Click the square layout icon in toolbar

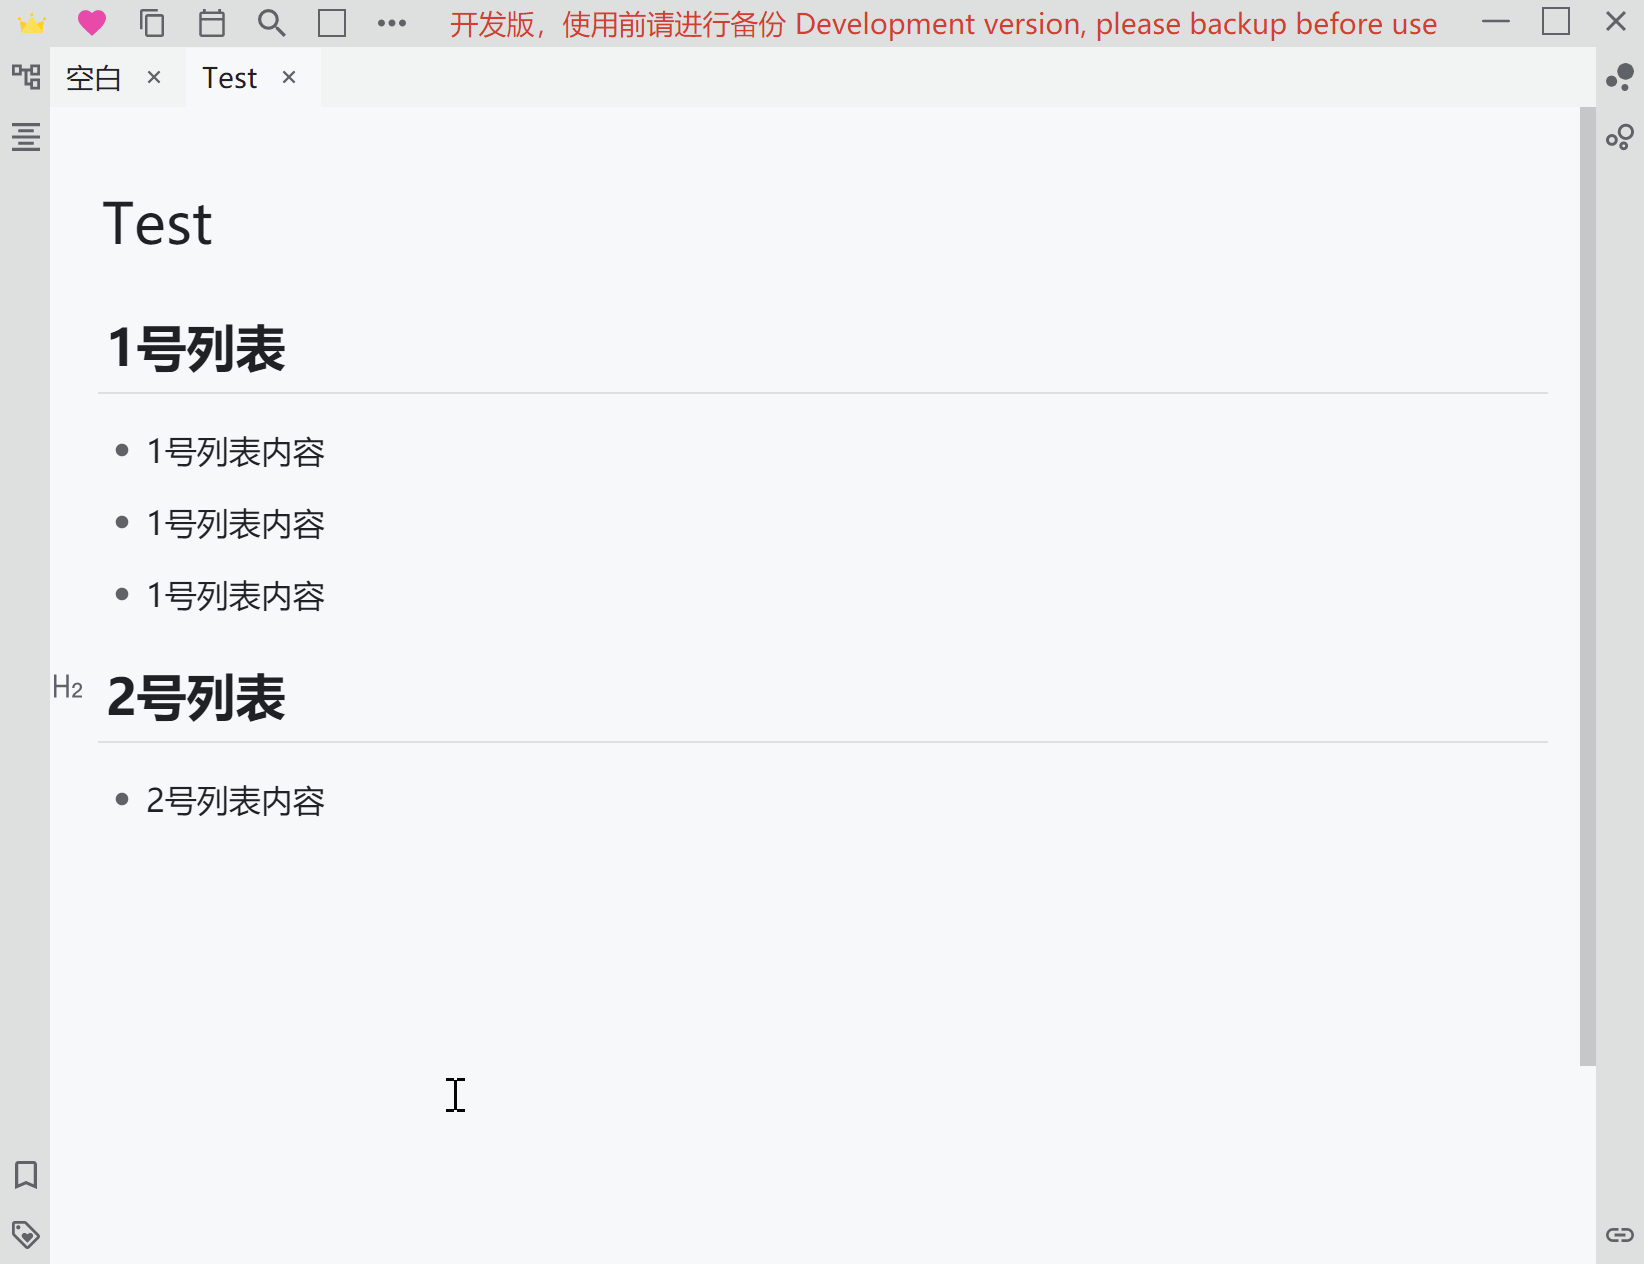click(332, 23)
